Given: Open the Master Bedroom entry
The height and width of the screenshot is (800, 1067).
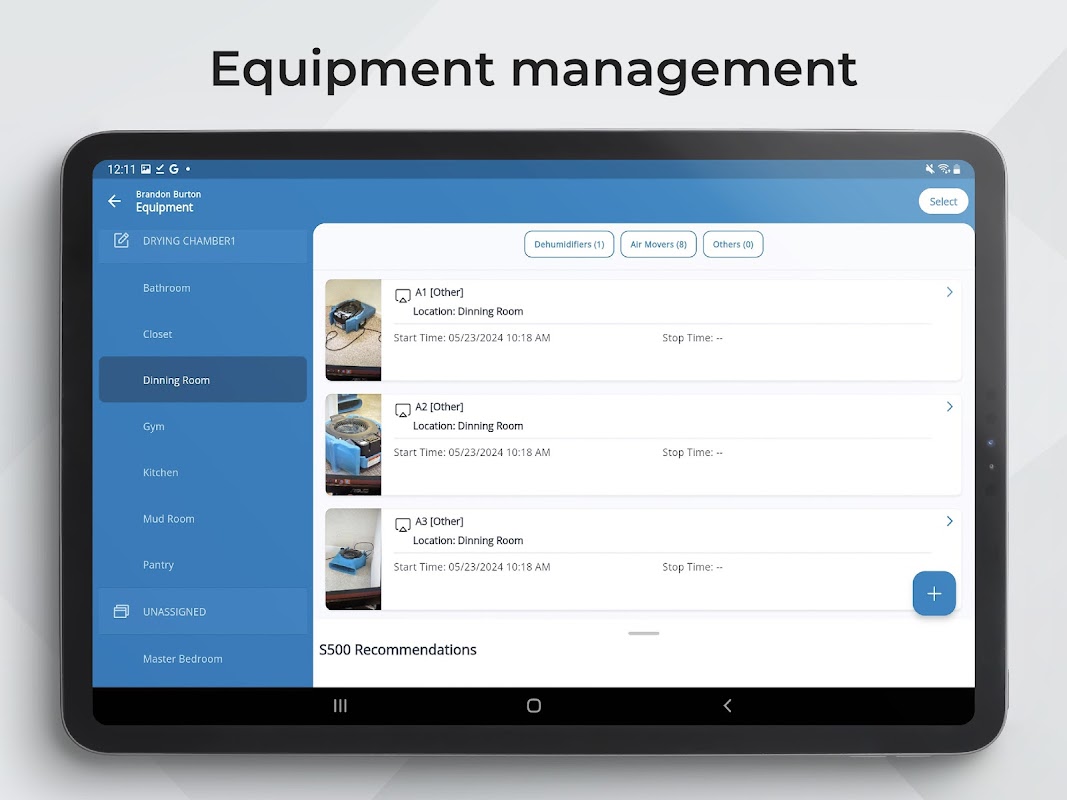Looking at the screenshot, I should coord(203,659).
